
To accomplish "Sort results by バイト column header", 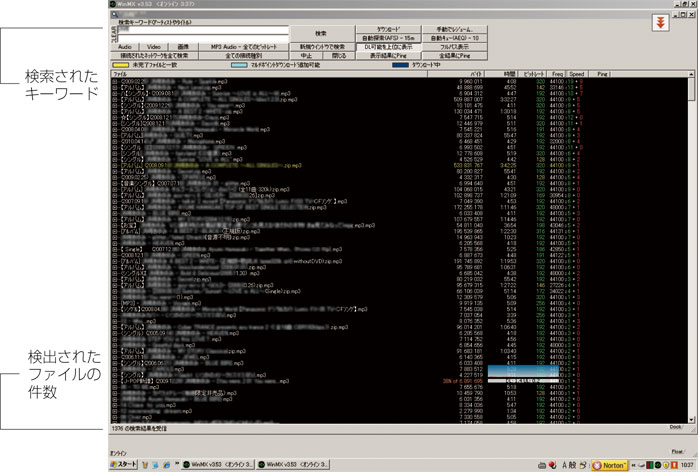I will 456,74.
